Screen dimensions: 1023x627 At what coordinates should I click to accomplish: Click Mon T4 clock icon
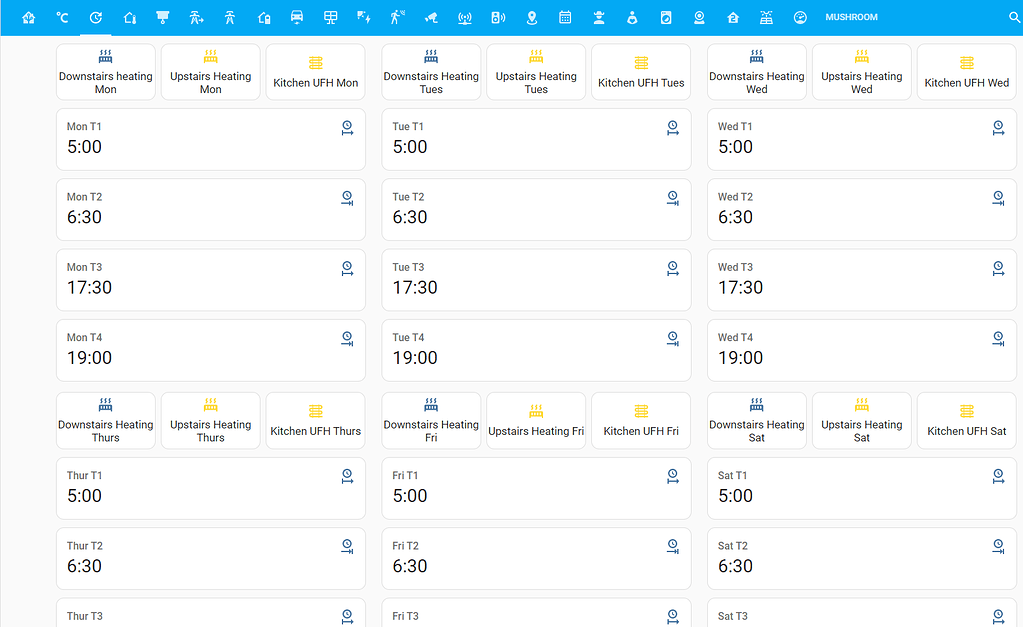(x=347, y=339)
